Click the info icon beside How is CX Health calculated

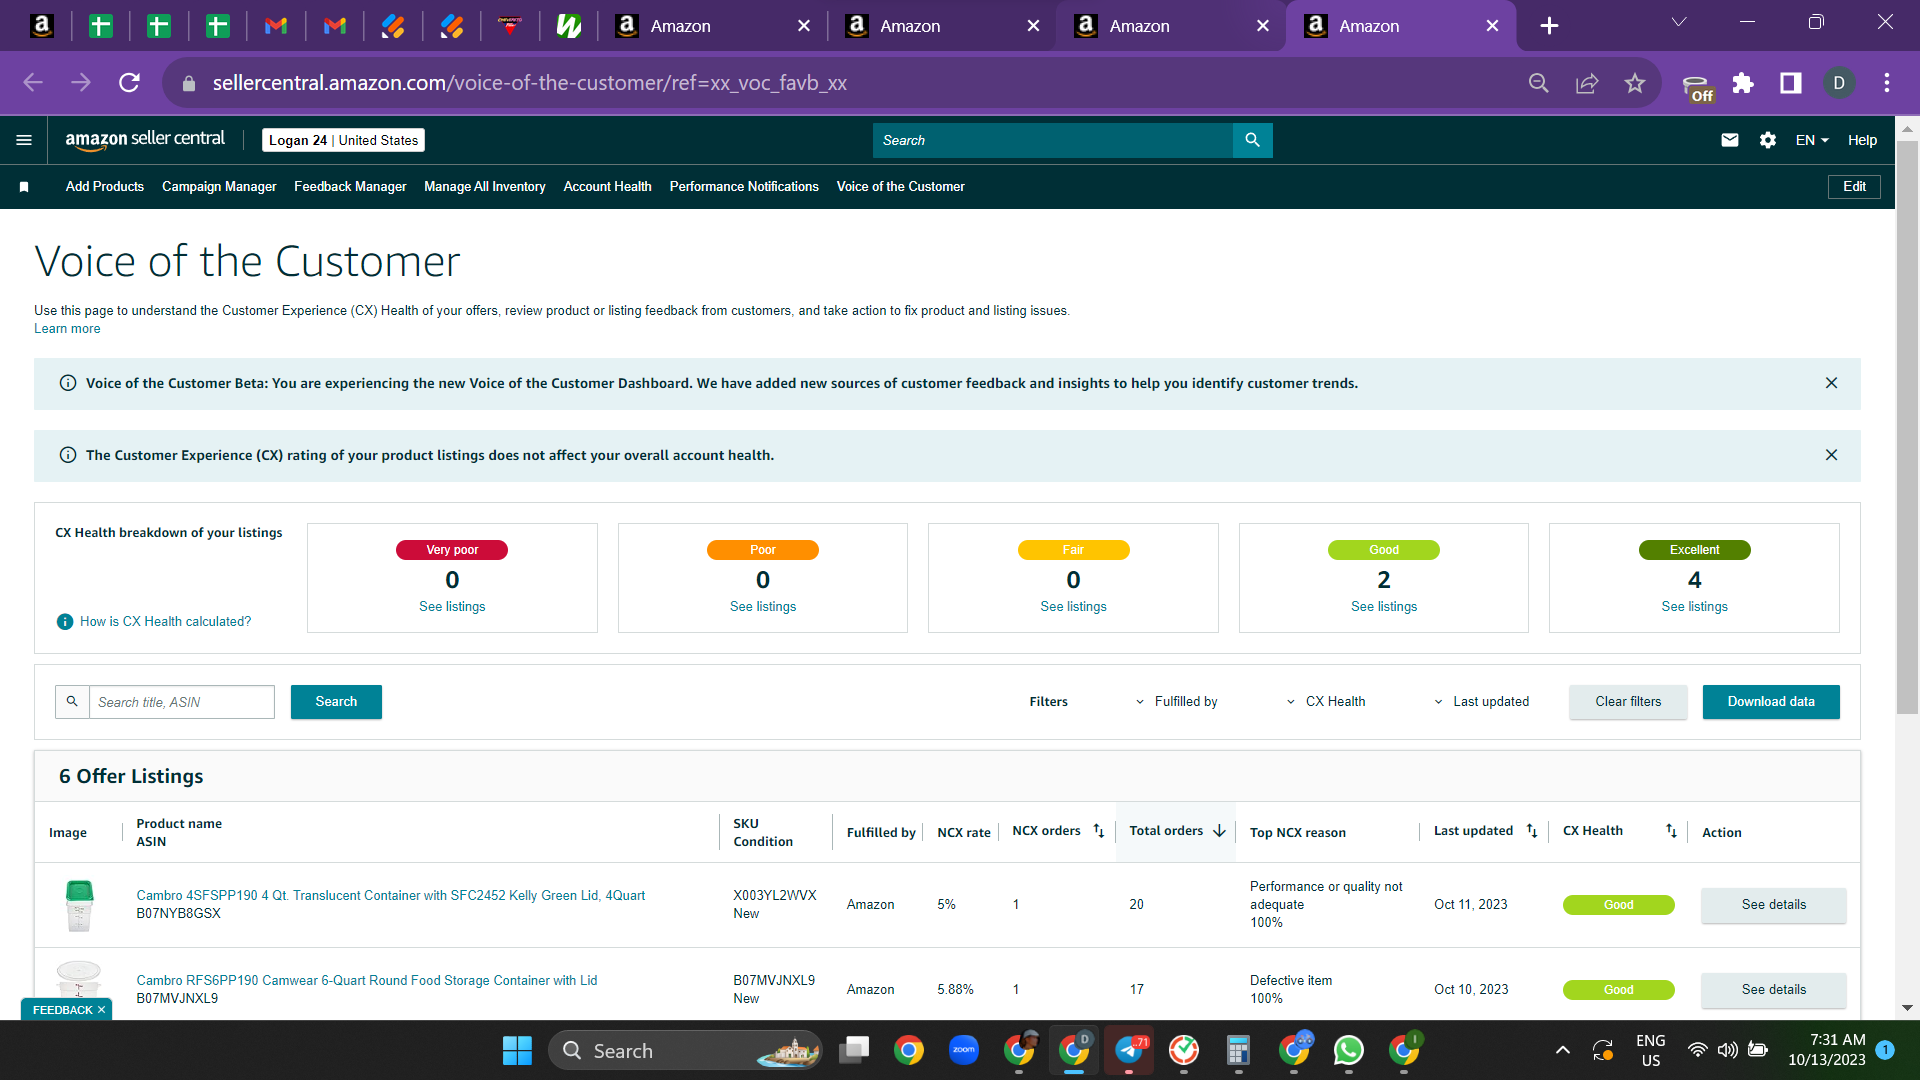[65, 622]
